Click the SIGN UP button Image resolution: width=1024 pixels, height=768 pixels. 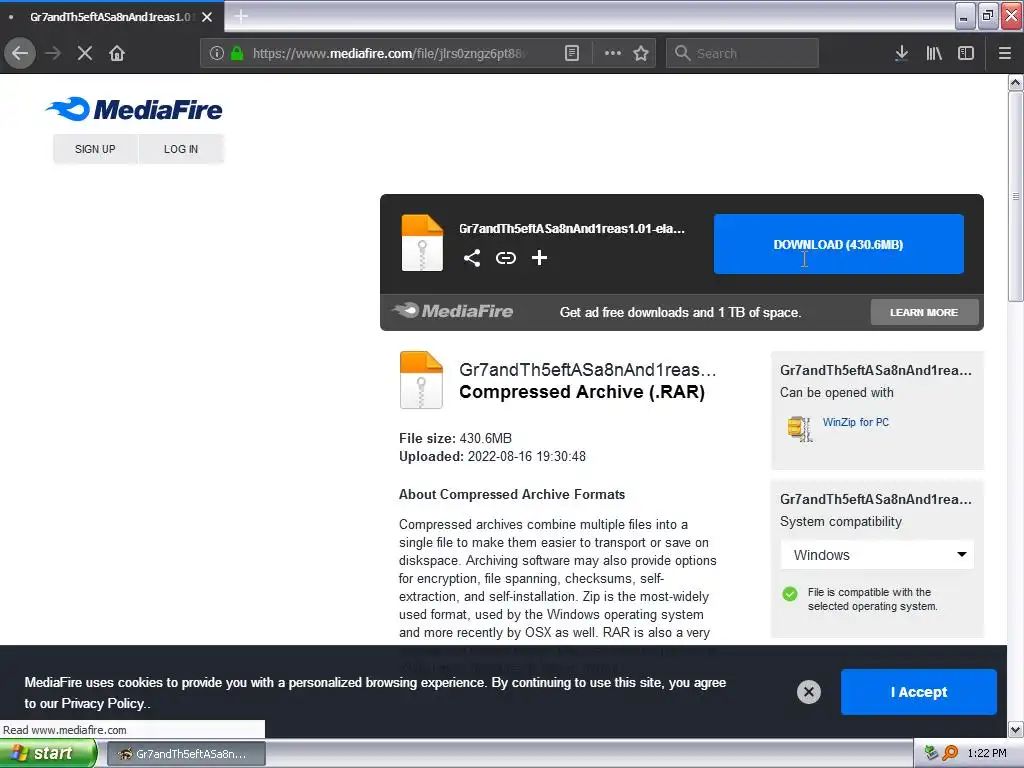click(95, 149)
